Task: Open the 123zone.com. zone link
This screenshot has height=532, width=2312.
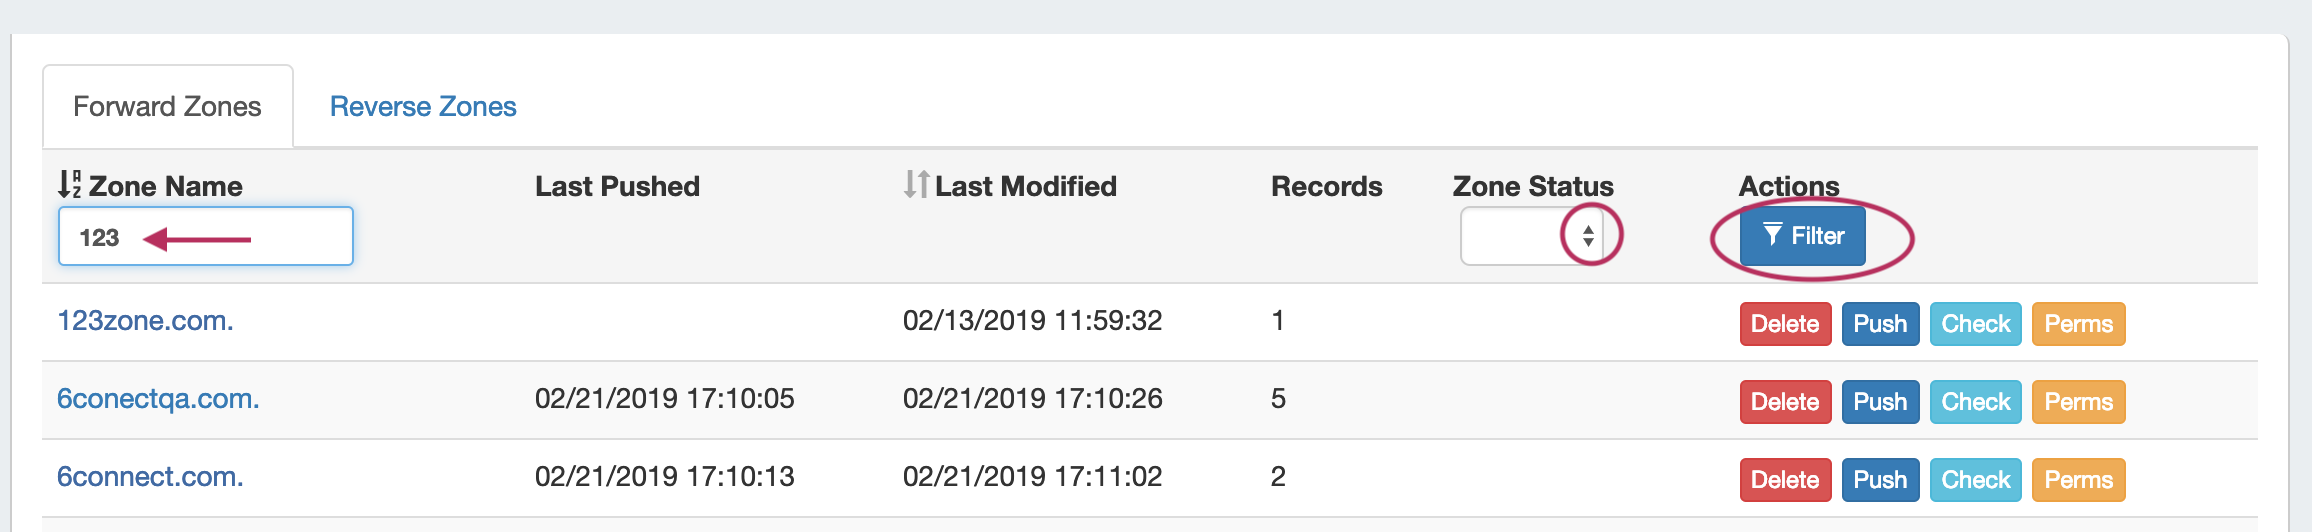Action: click(145, 321)
